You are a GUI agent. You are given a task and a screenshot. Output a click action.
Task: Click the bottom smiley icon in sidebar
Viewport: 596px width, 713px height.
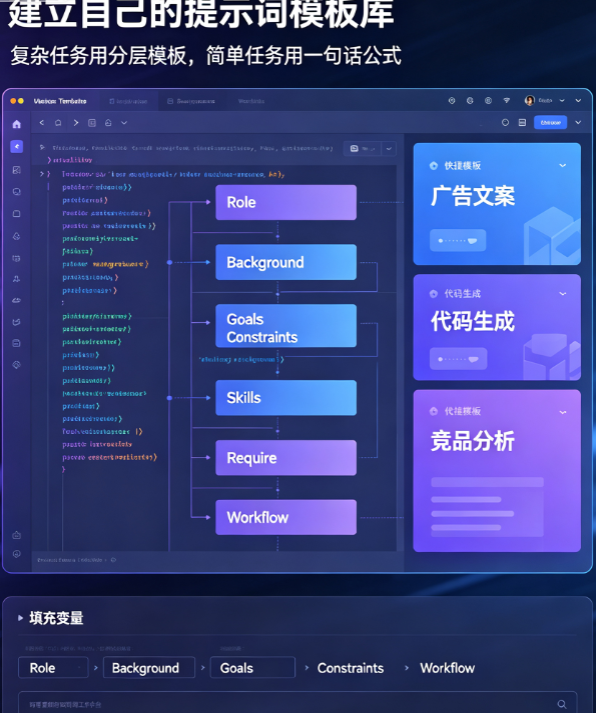[17, 554]
